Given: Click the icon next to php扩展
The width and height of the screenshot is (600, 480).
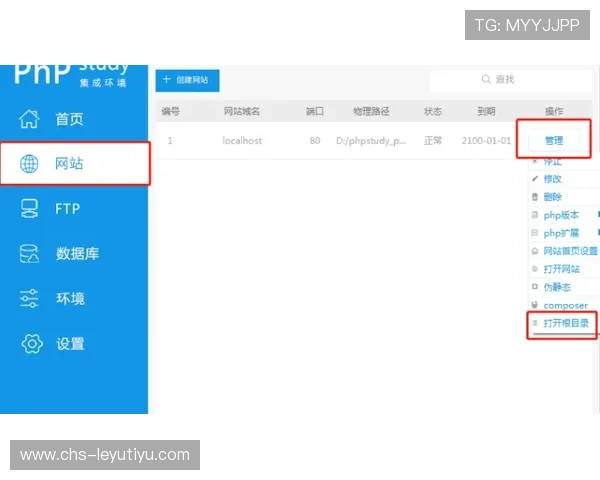Looking at the screenshot, I should point(535,233).
